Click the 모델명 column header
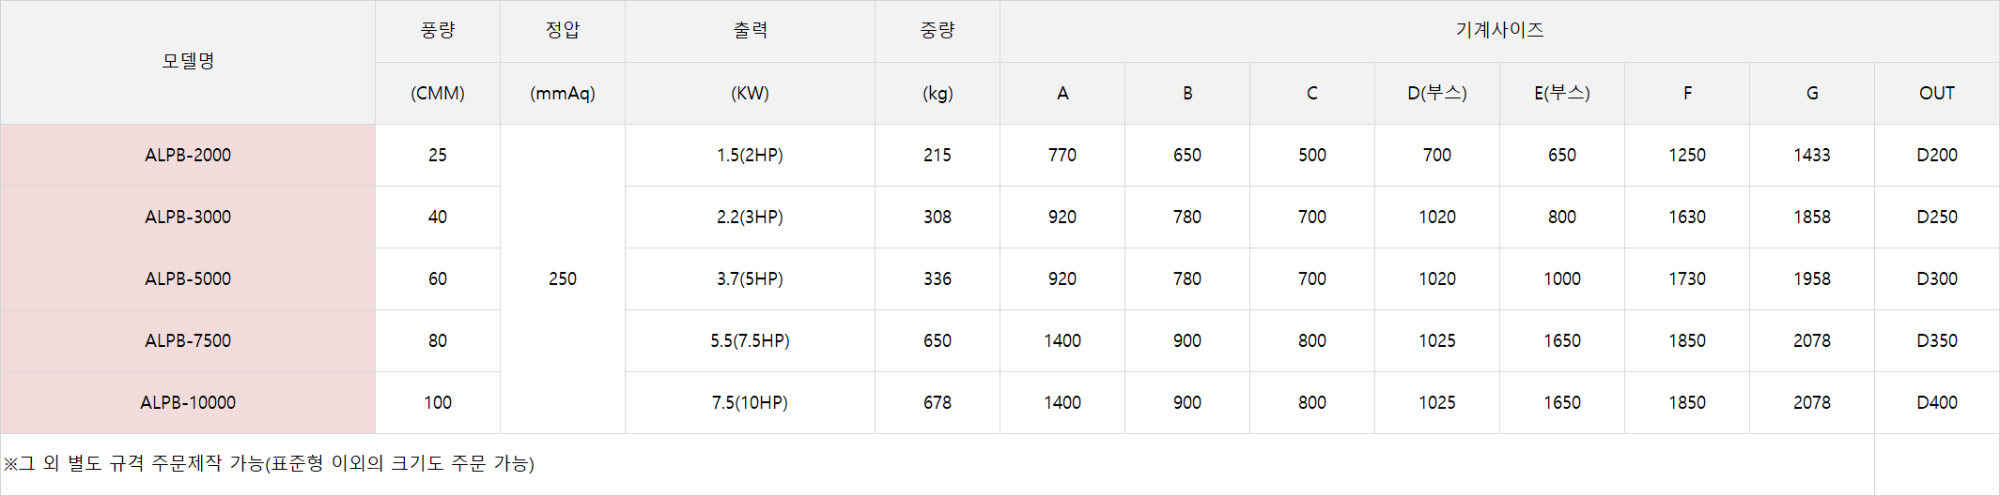This screenshot has height=496, width=2000. pos(188,61)
